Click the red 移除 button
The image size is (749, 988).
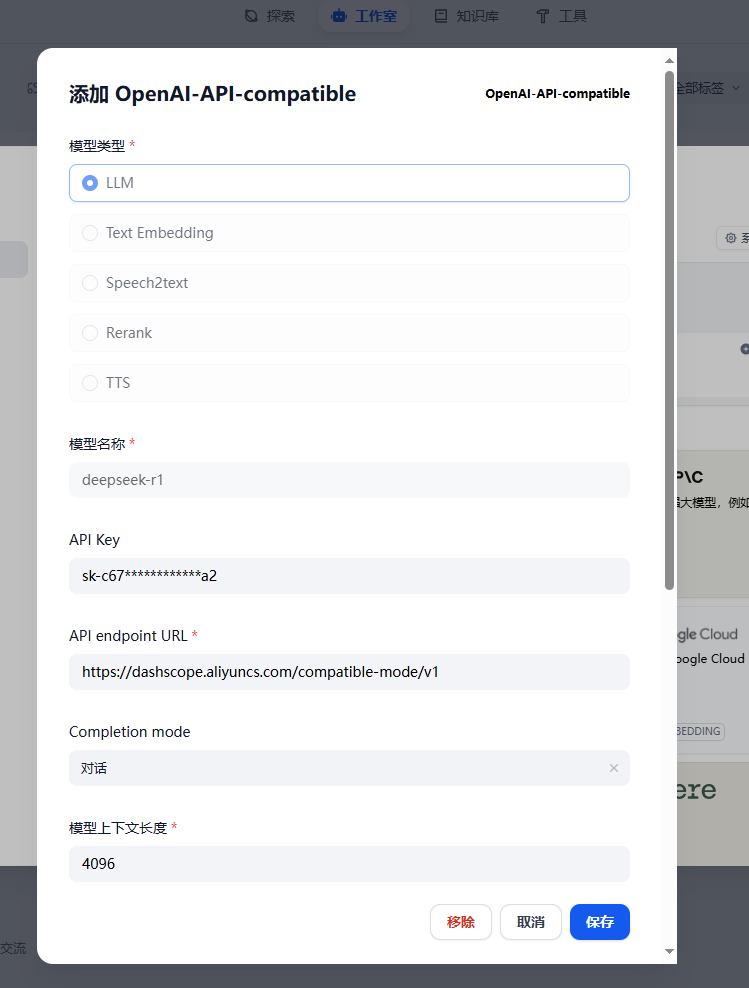click(460, 922)
